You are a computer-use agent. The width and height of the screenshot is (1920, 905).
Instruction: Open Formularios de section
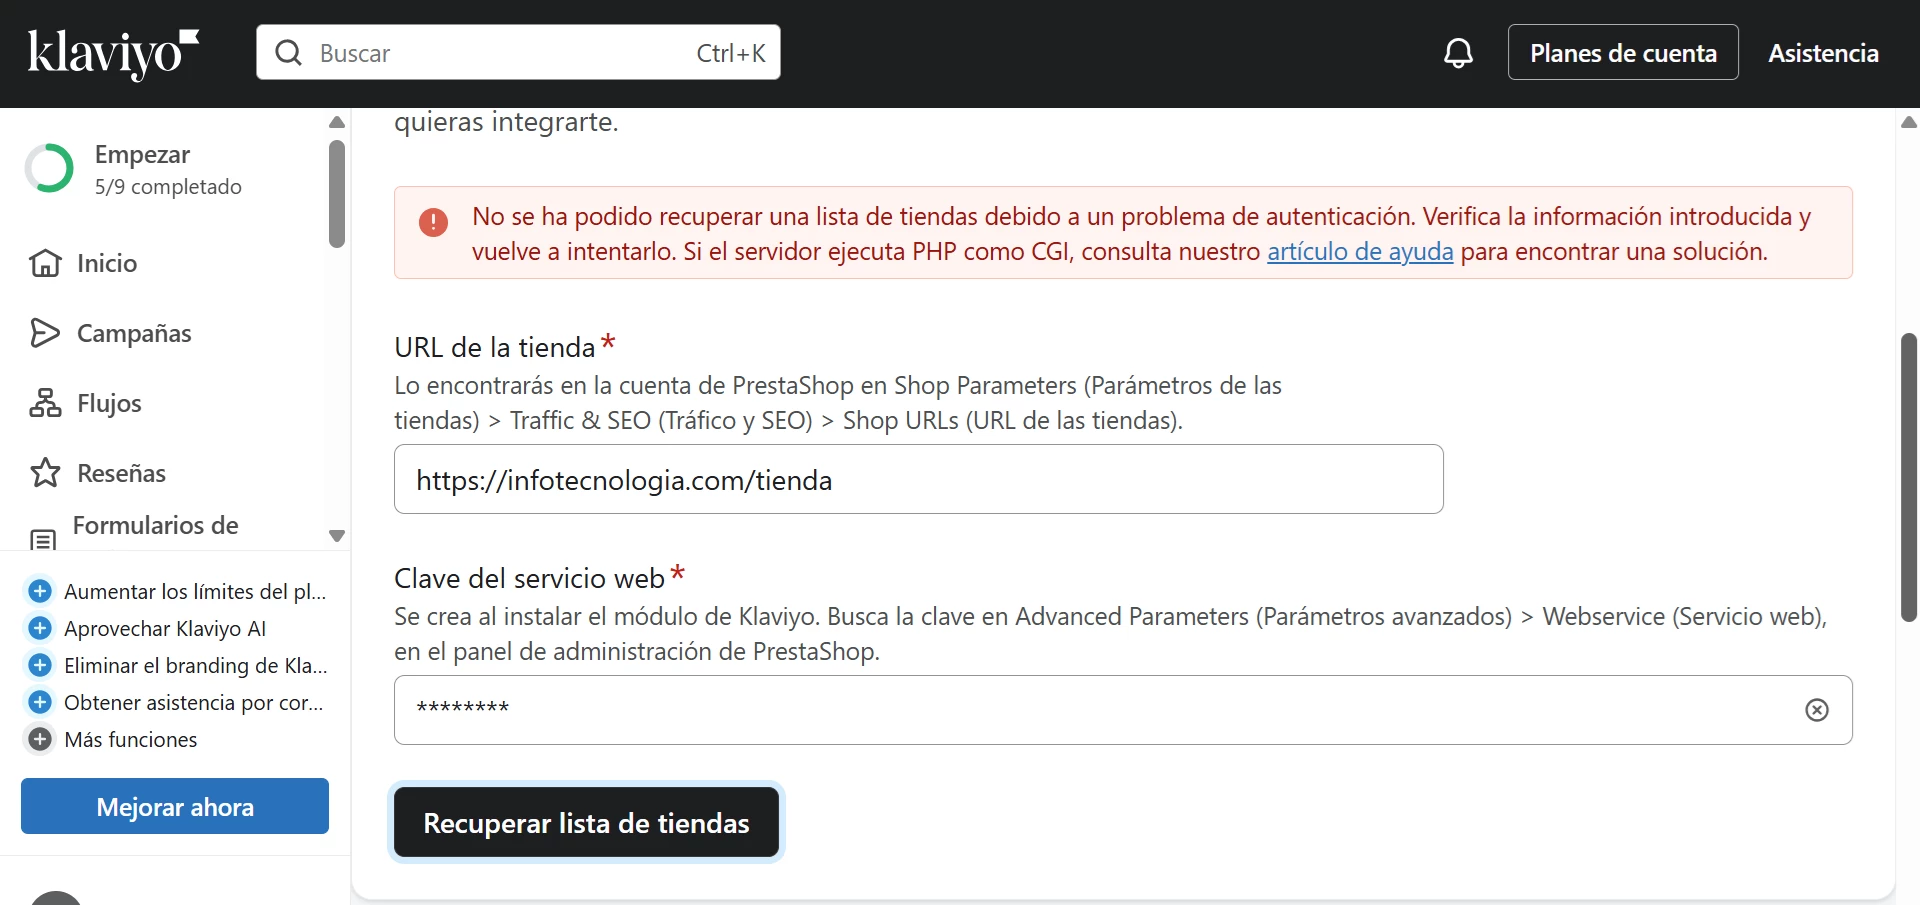click(x=155, y=525)
